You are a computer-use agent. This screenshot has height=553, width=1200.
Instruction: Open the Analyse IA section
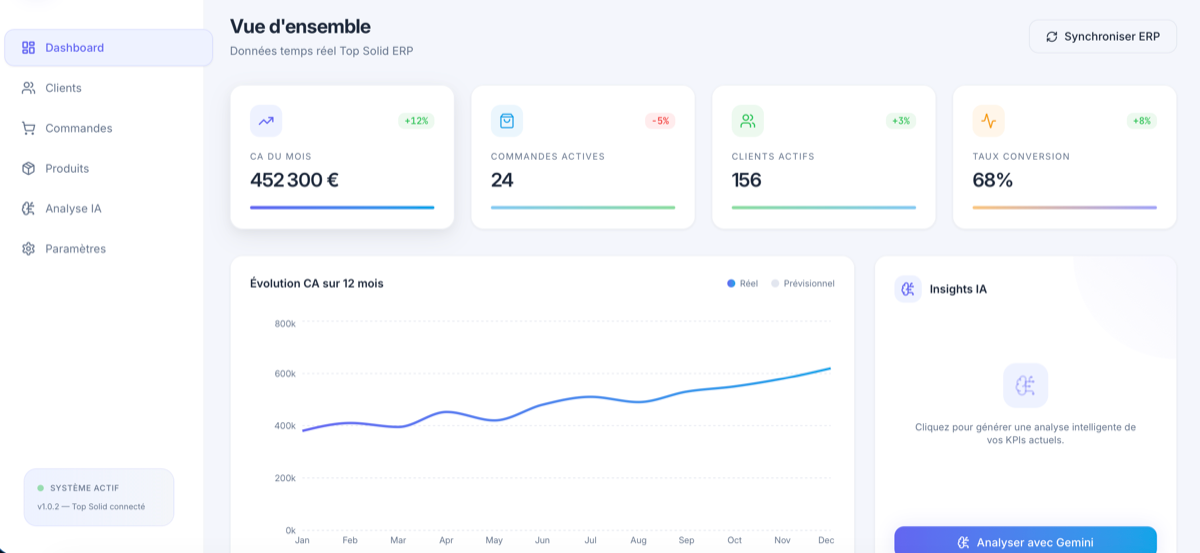tap(108, 209)
